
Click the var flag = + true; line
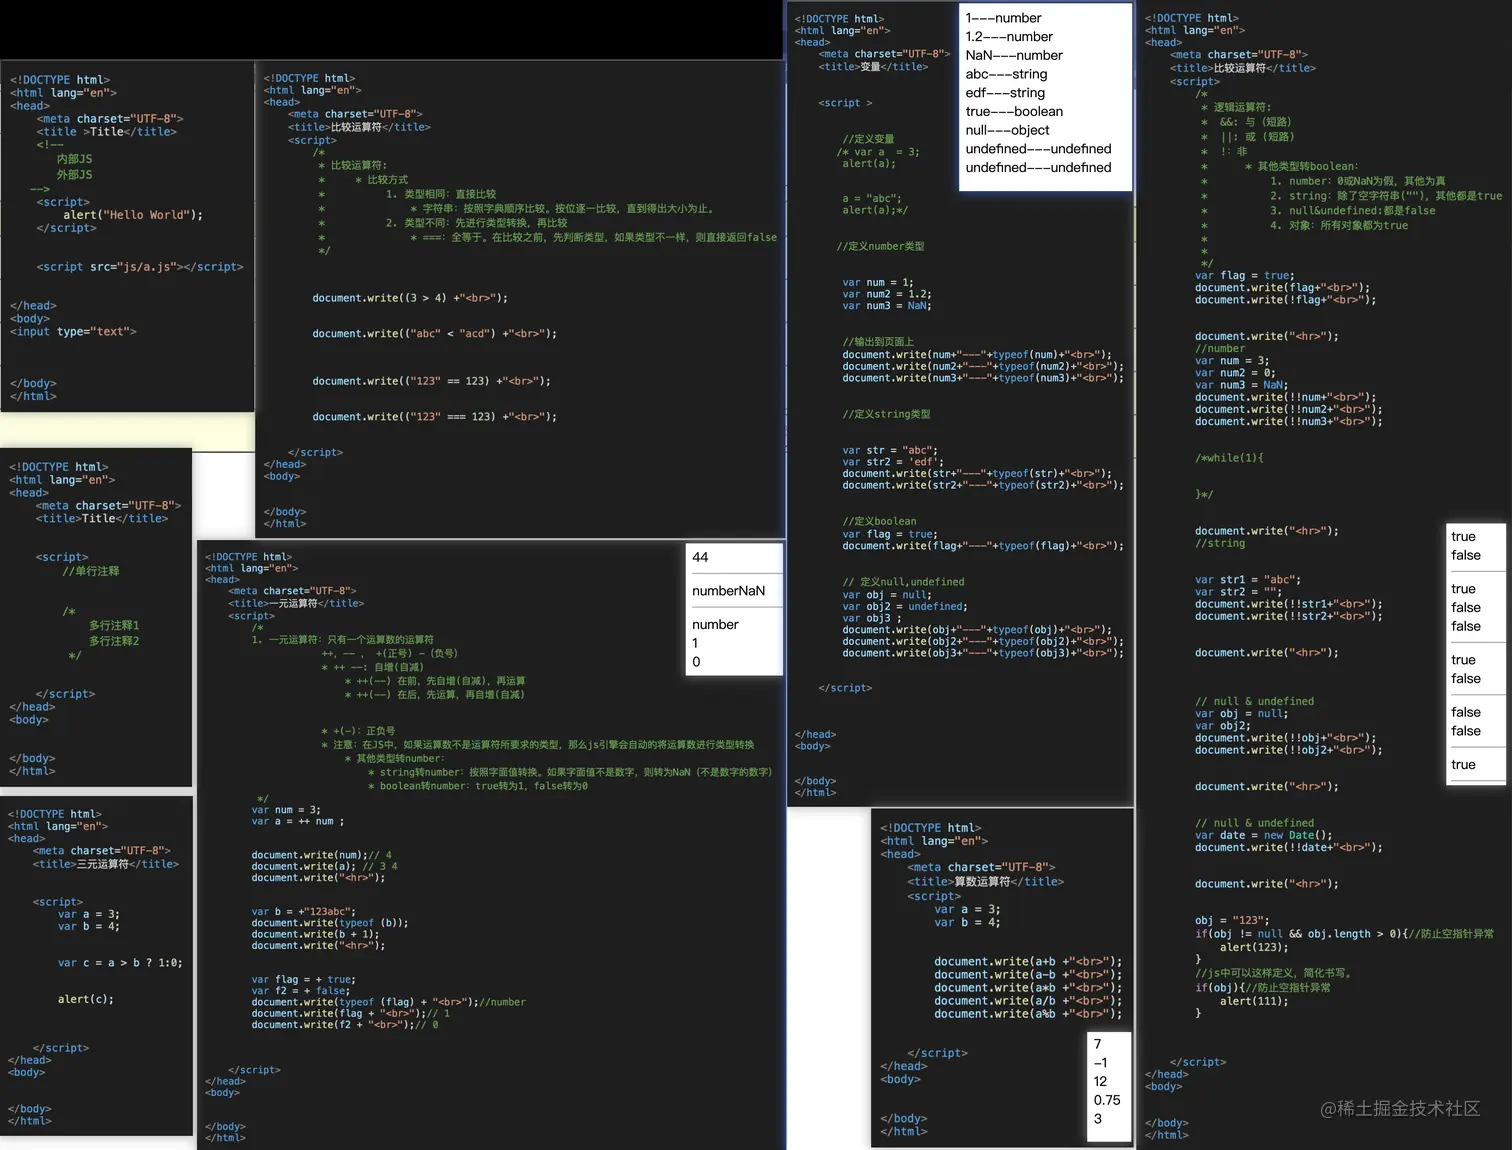click(x=304, y=980)
